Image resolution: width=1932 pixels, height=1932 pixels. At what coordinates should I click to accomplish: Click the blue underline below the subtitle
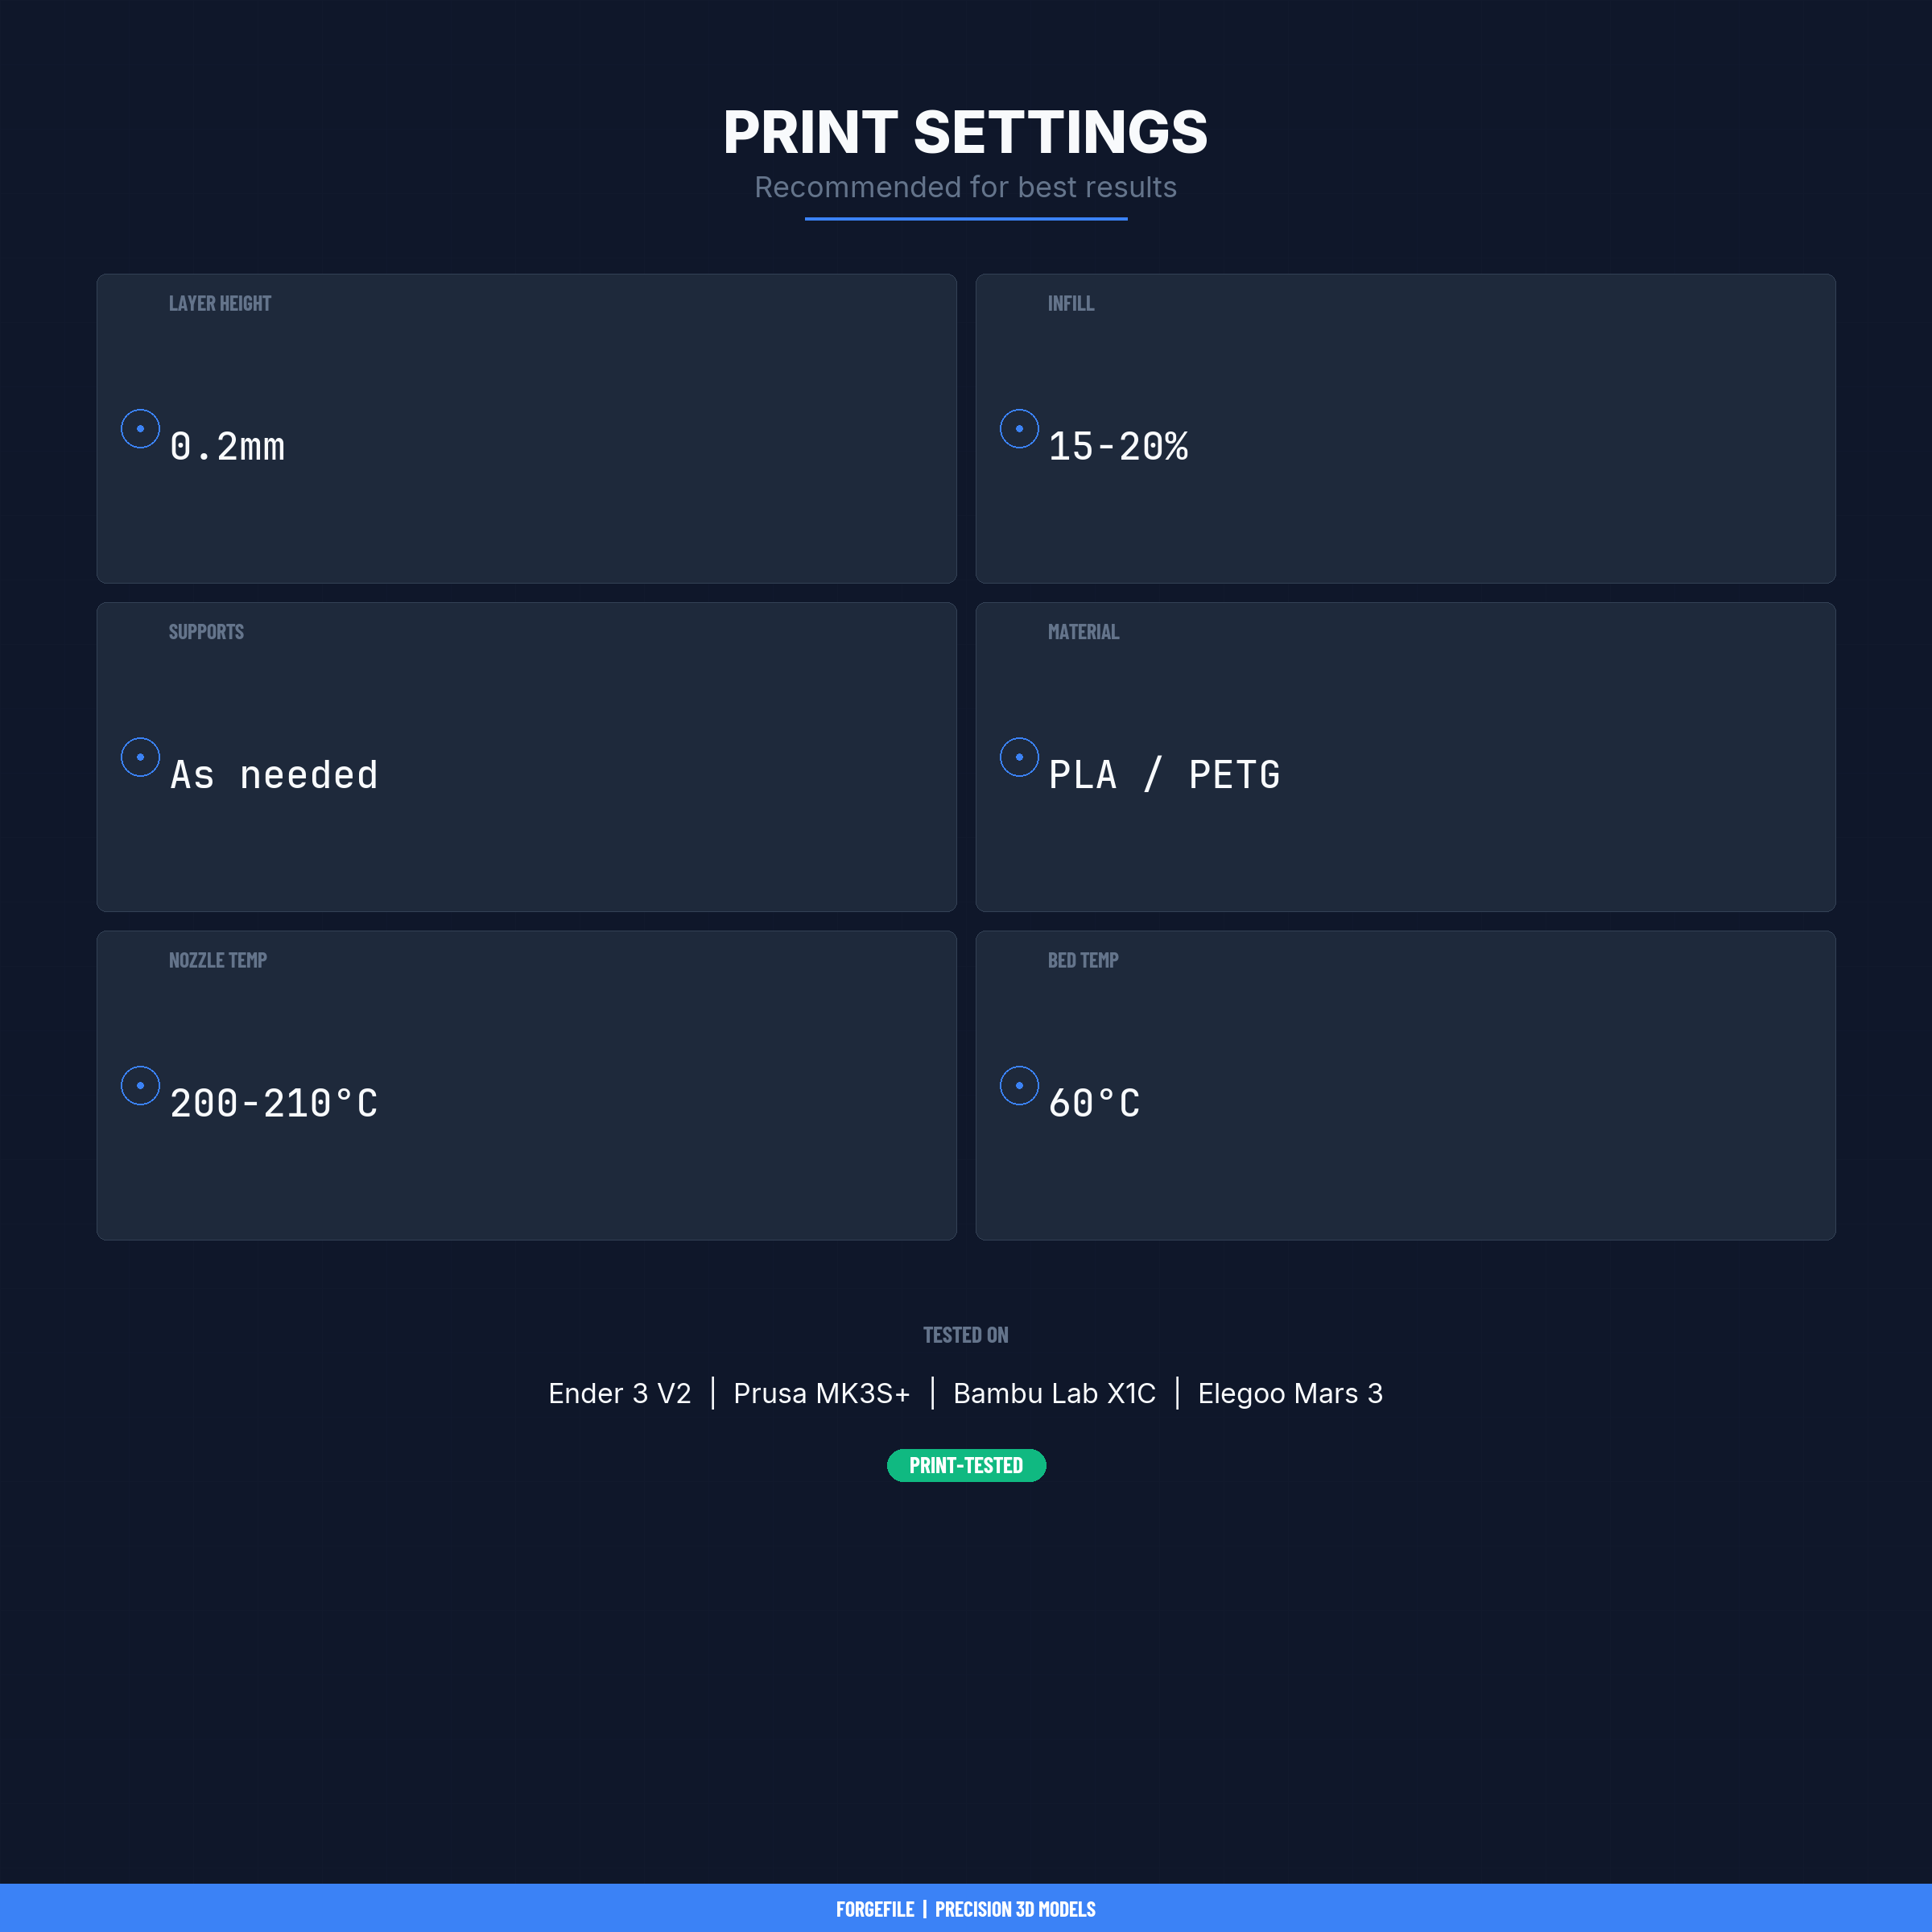(966, 218)
